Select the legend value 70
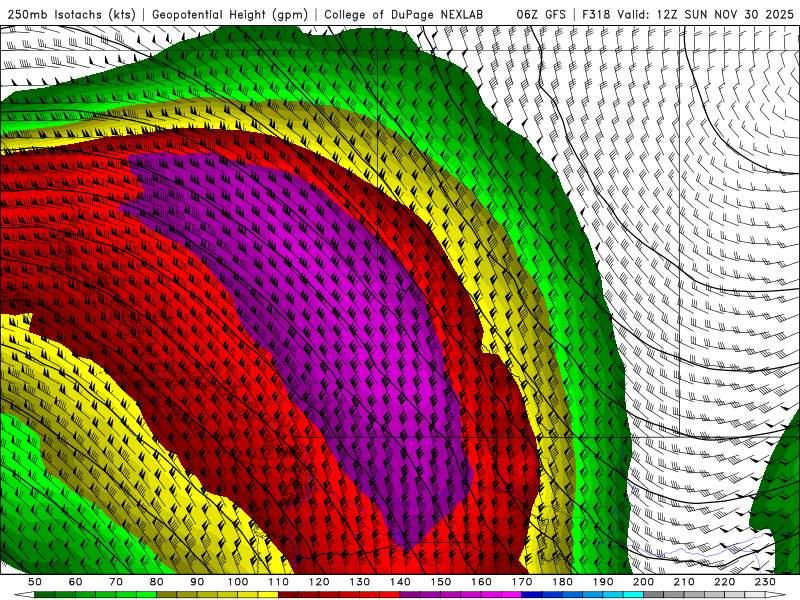Image resolution: width=800 pixels, height=600 pixels. pos(116,582)
